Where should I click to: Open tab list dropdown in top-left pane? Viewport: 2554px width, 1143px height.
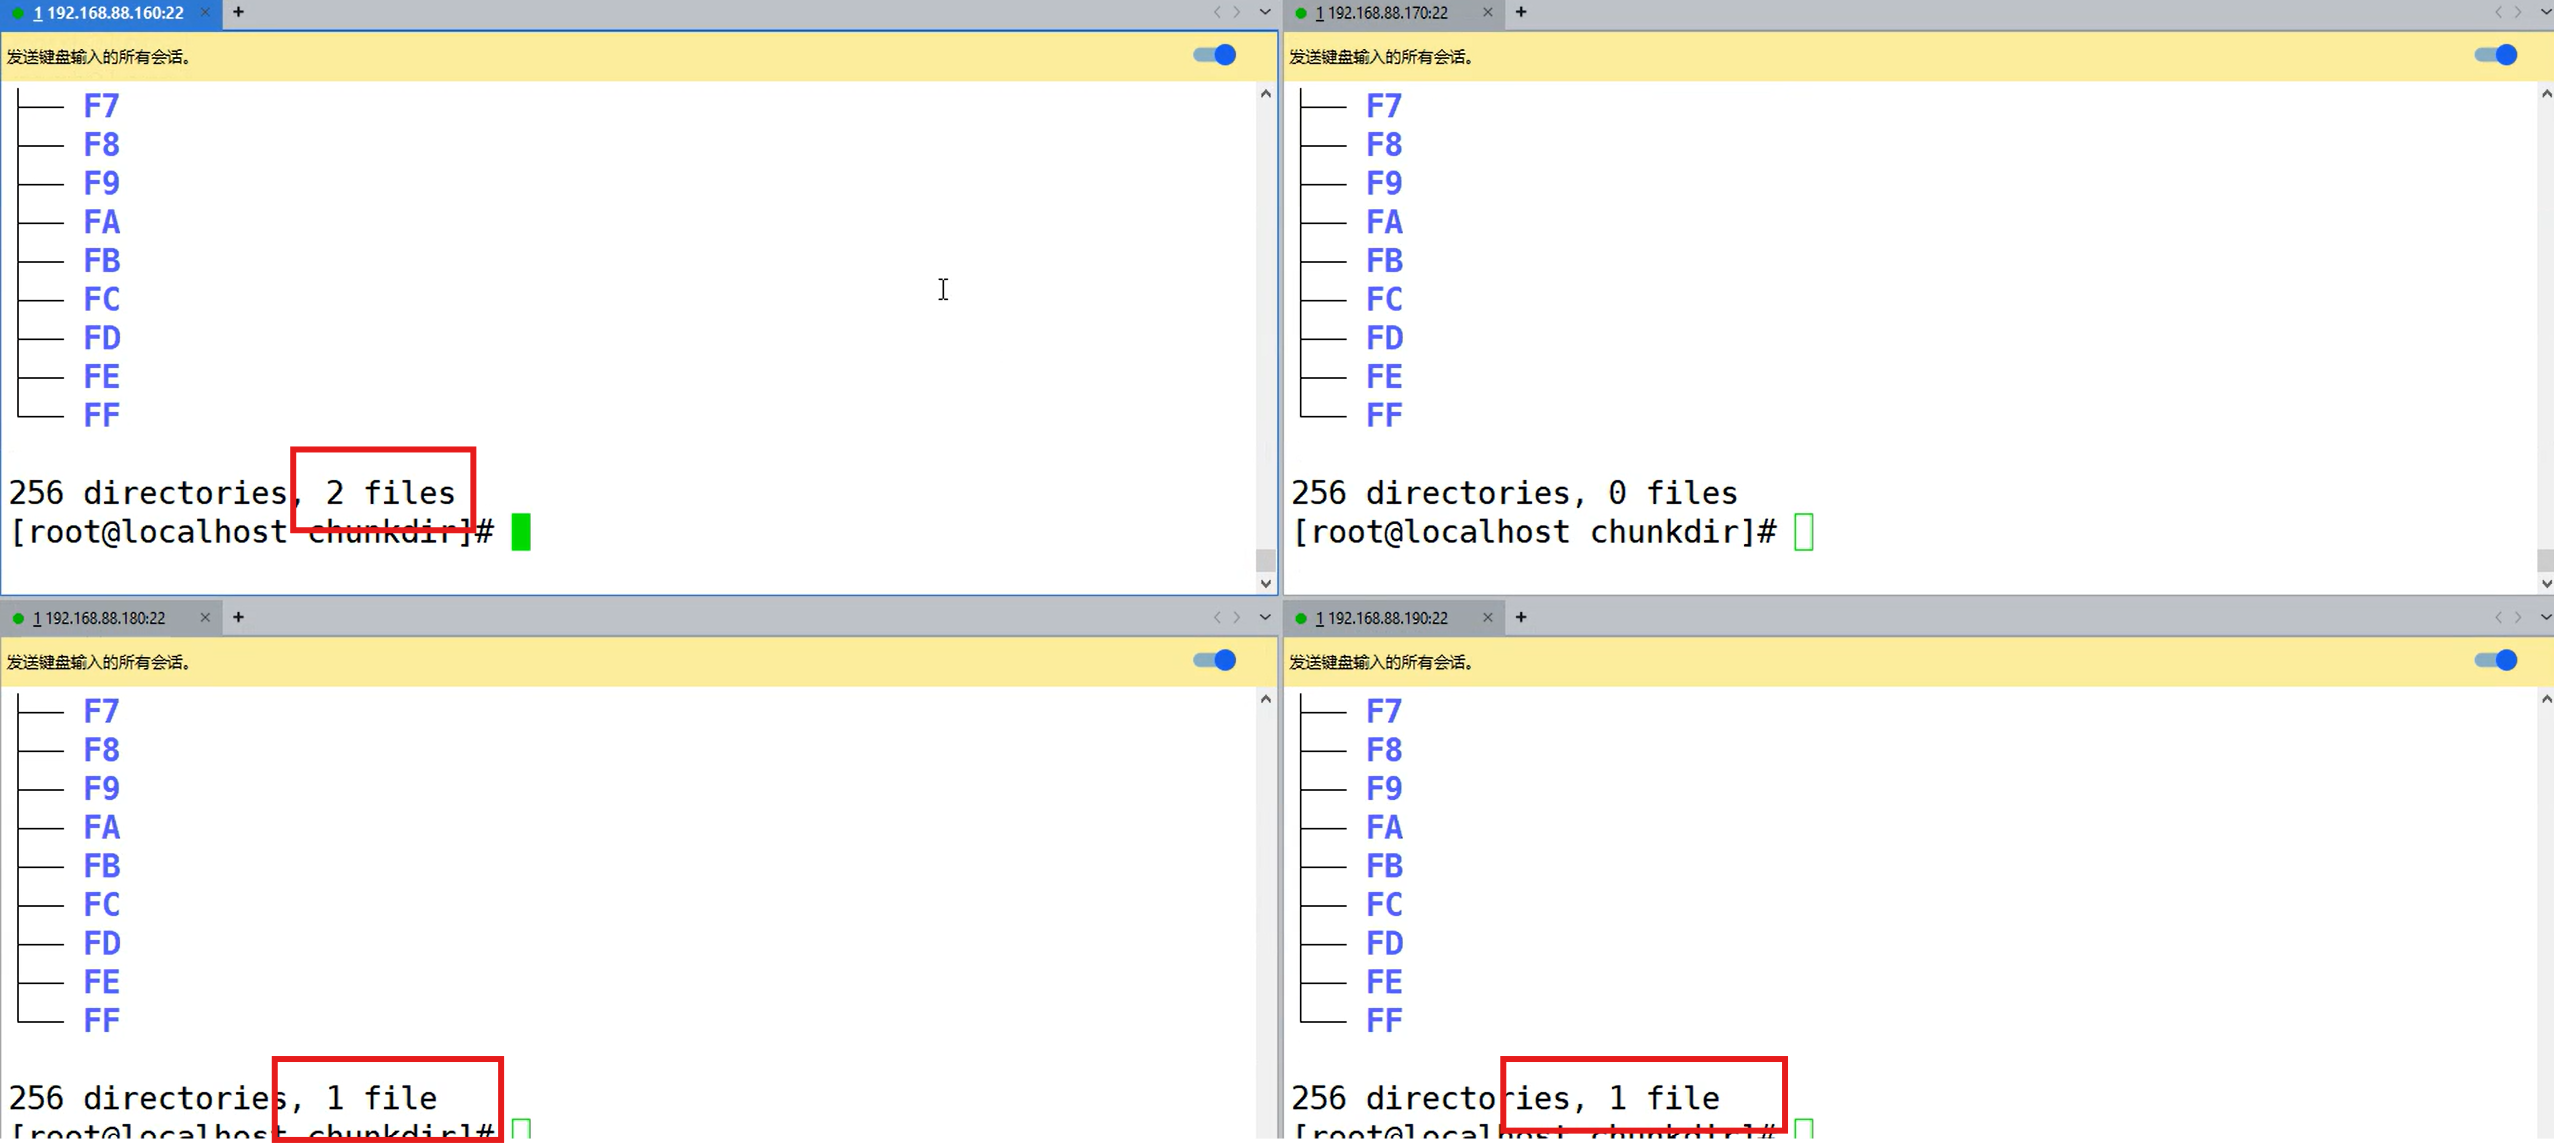(1264, 12)
